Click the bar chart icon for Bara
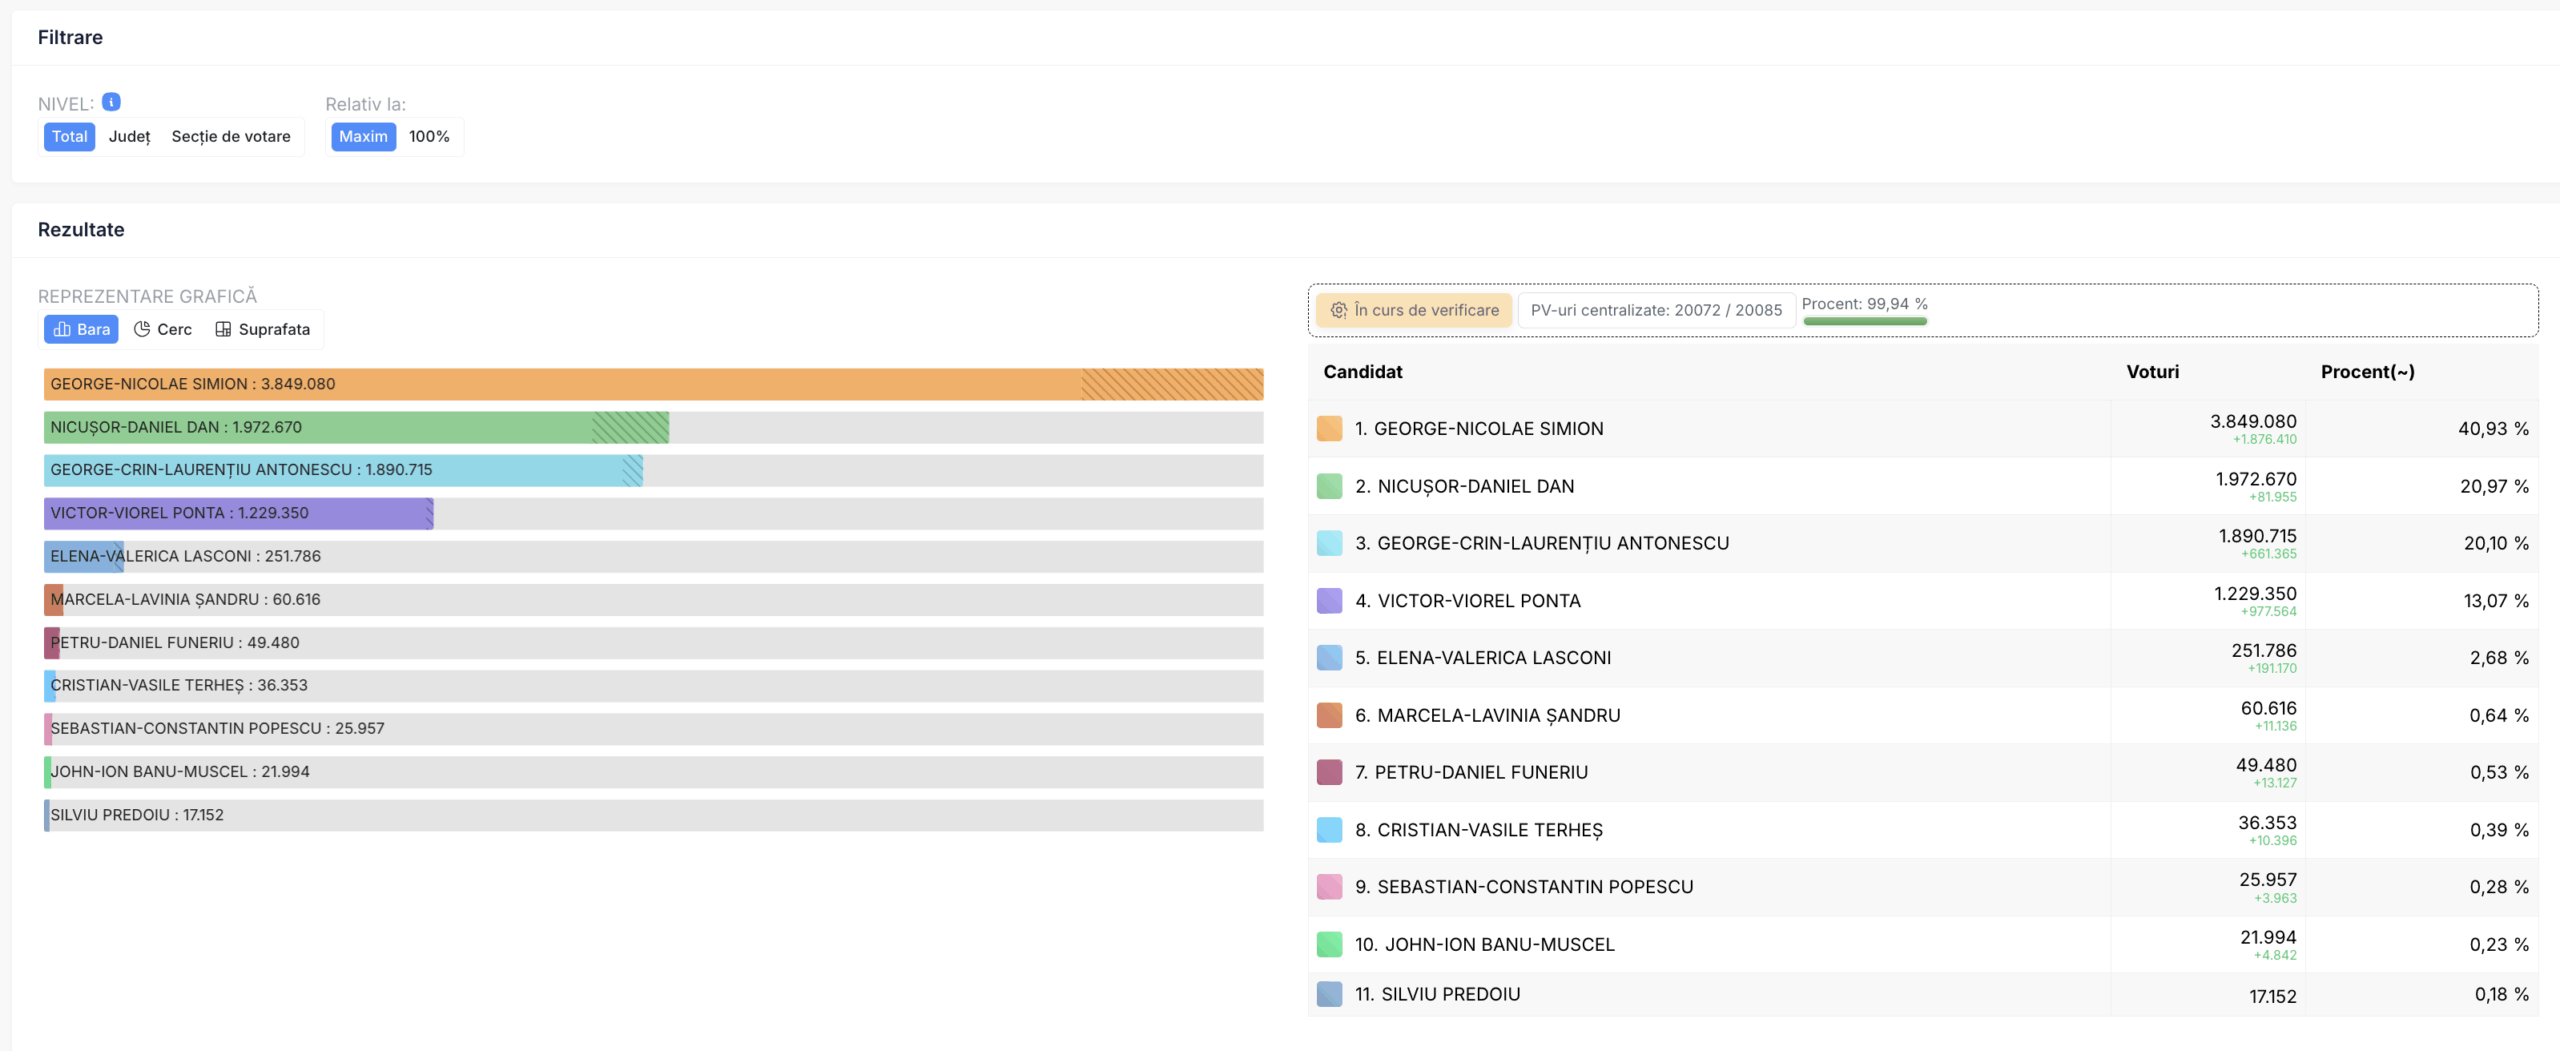 click(x=62, y=329)
